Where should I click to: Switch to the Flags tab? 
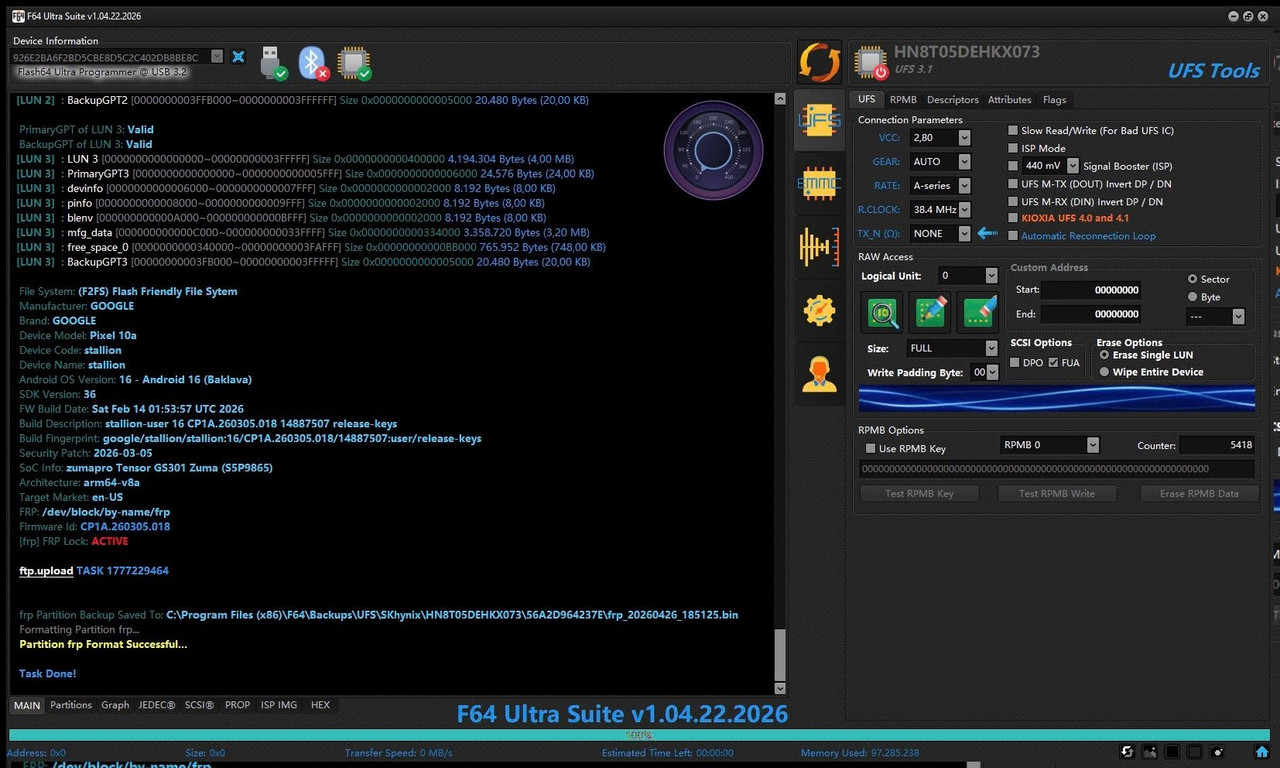(x=1055, y=100)
